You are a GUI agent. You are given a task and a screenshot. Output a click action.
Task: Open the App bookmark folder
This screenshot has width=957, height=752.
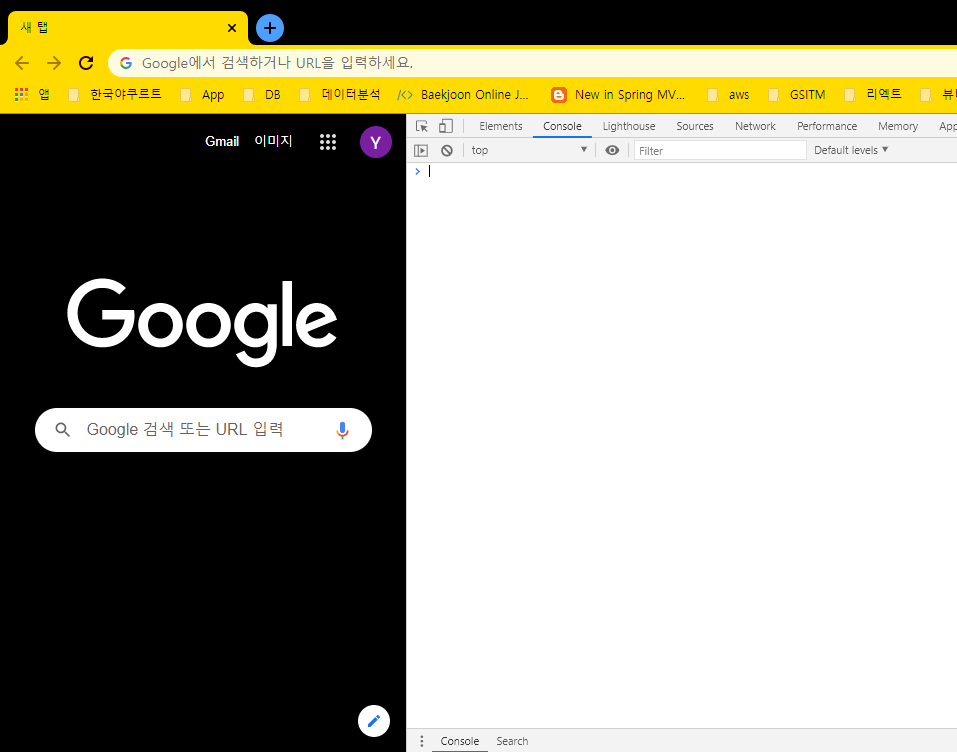point(203,95)
